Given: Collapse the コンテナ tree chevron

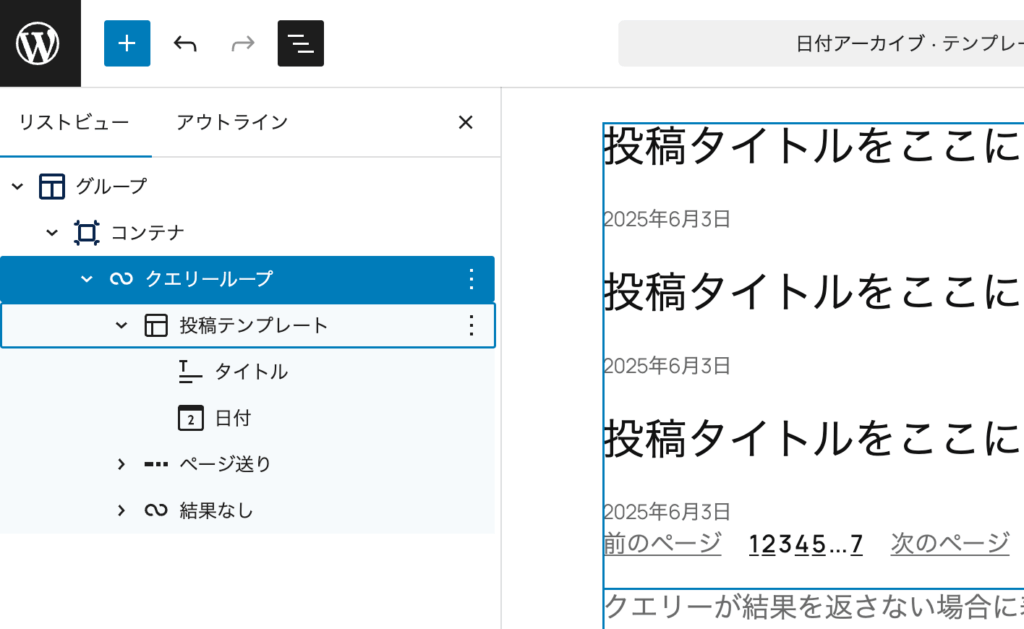Looking at the screenshot, I should pos(52,233).
